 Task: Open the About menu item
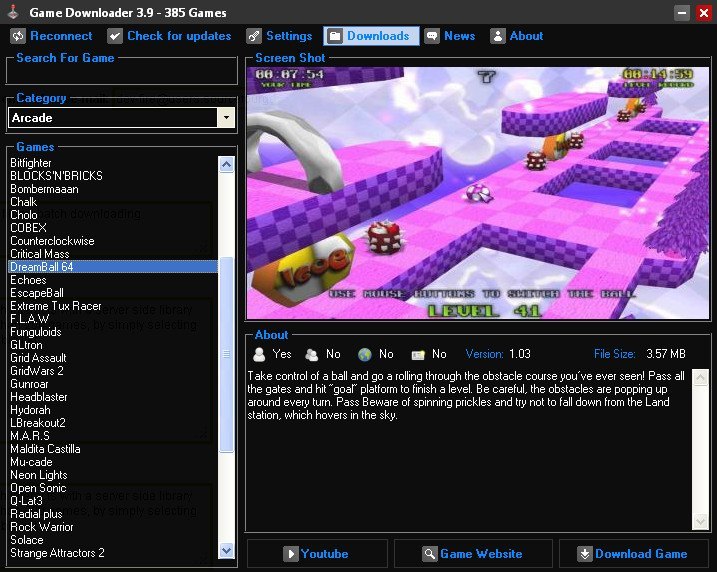[x=517, y=36]
